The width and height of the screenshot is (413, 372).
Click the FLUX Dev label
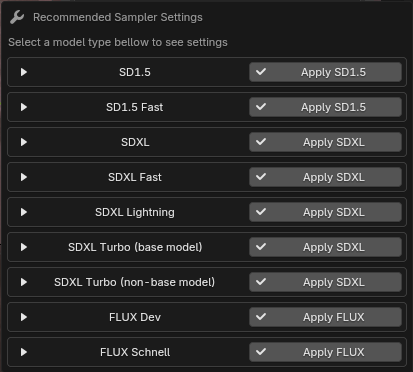(x=135, y=317)
